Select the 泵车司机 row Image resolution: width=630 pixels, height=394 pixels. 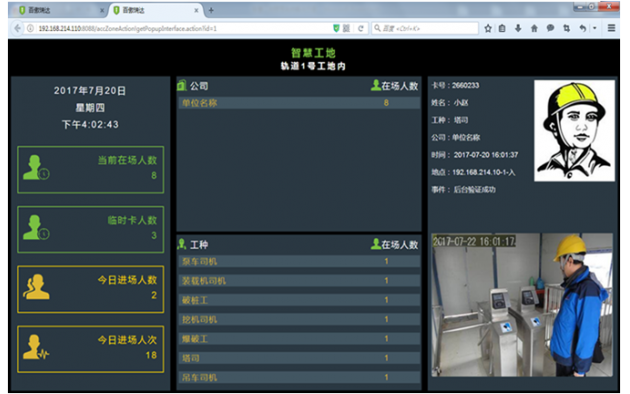(299, 261)
